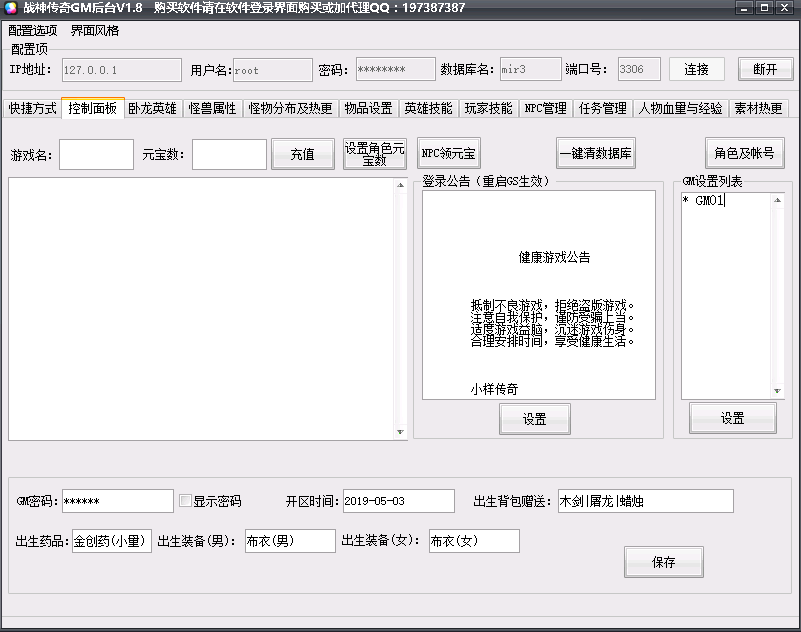Click the 角色及帐号 button
Viewport: 801px width, 632px height.
click(x=743, y=153)
